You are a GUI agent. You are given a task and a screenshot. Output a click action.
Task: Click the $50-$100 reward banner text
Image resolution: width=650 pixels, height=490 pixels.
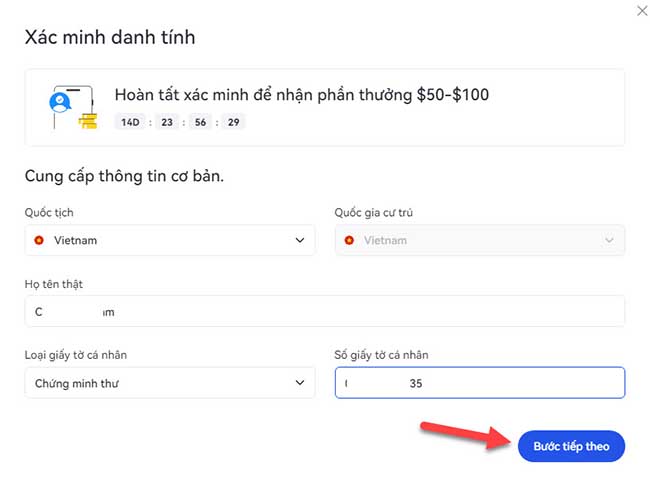(x=302, y=95)
